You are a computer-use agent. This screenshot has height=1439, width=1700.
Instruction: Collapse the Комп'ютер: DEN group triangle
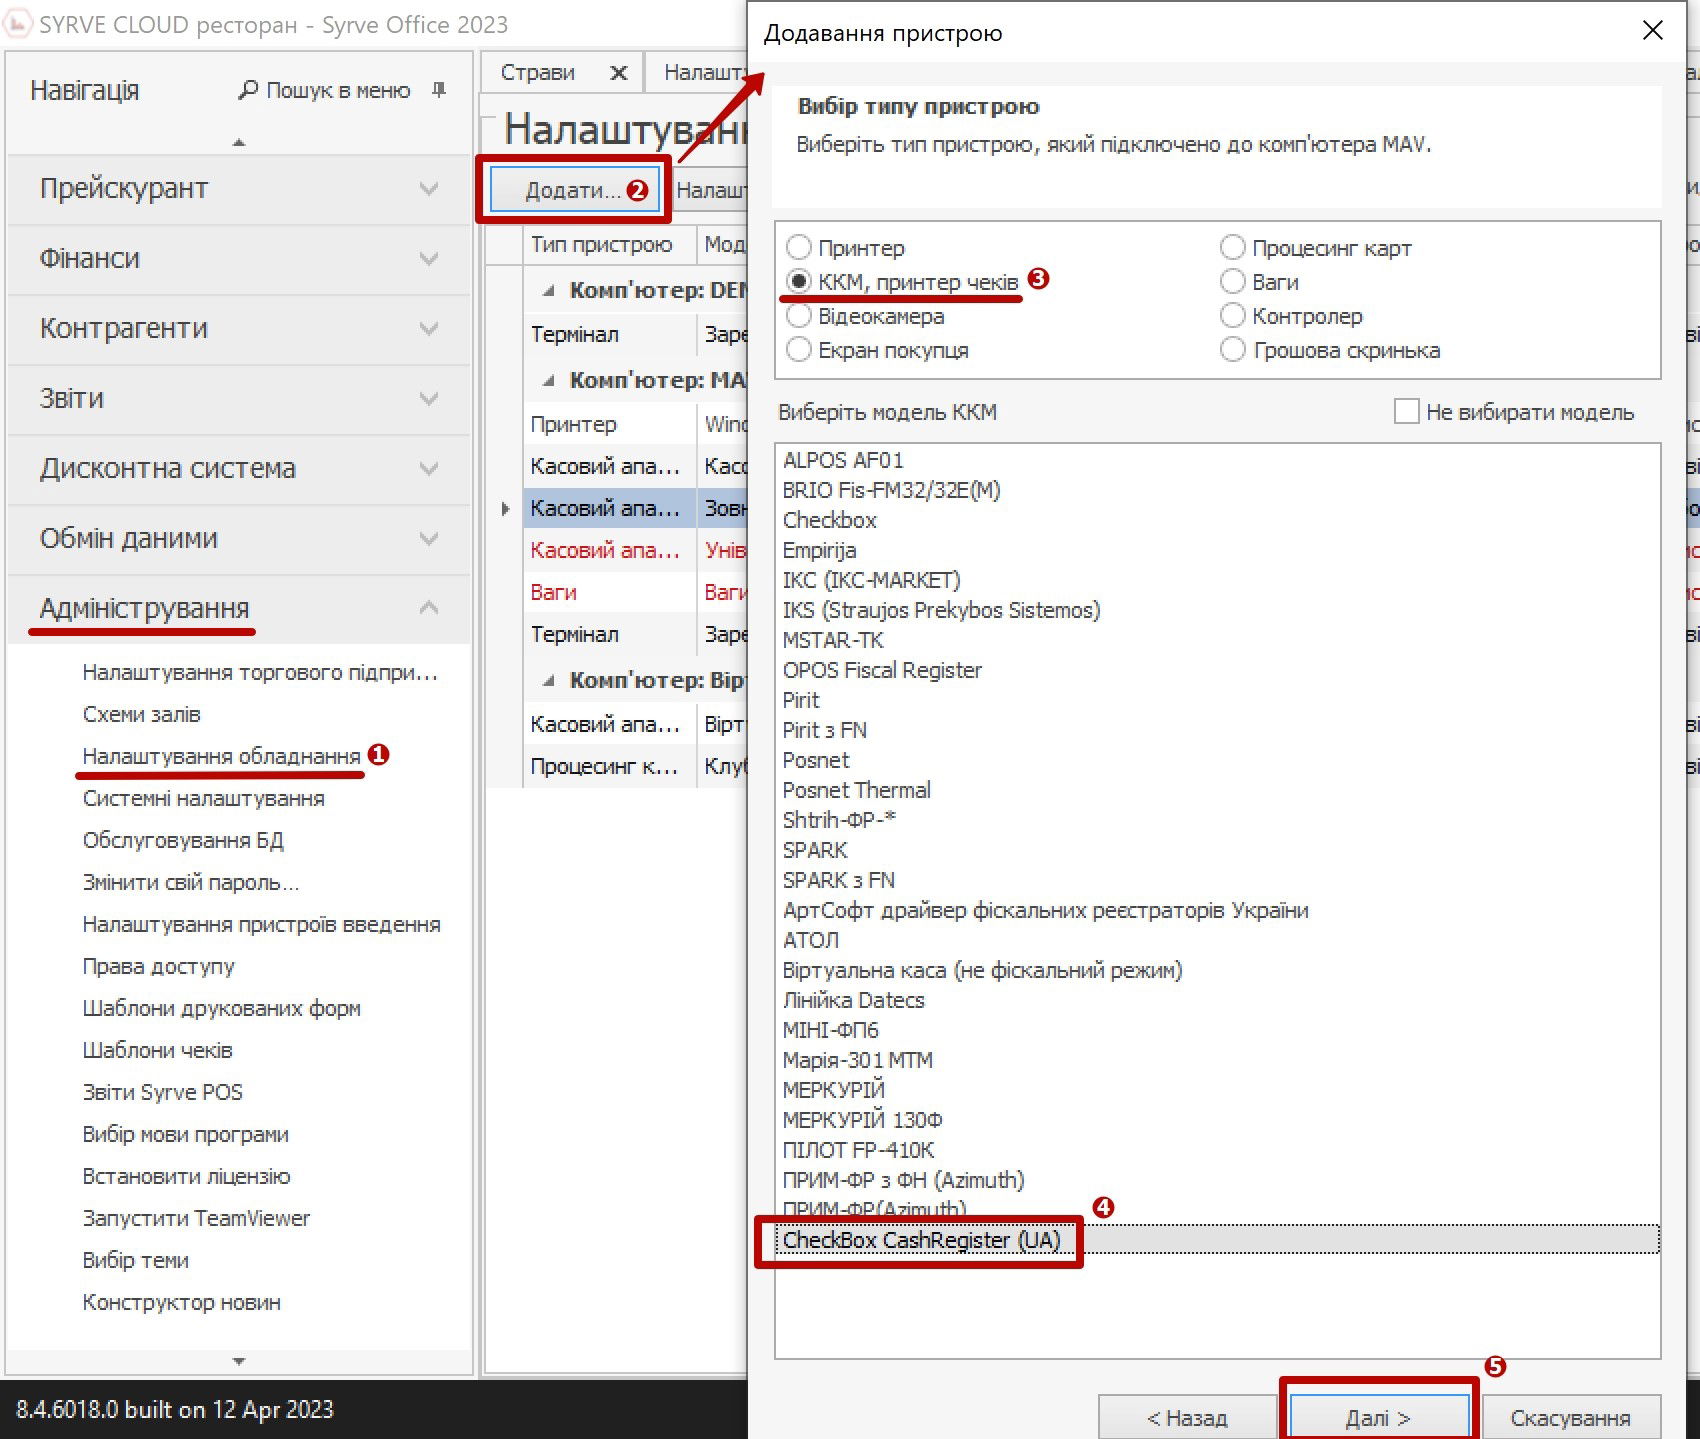click(548, 291)
